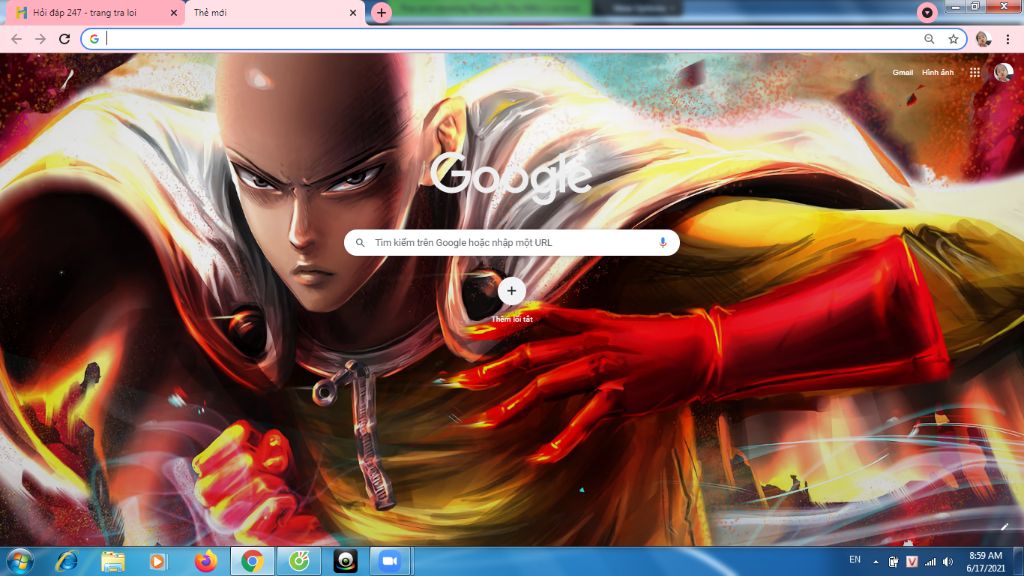Close the Thẻ mới tab
The width and height of the screenshot is (1024, 576).
pos(353,12)
